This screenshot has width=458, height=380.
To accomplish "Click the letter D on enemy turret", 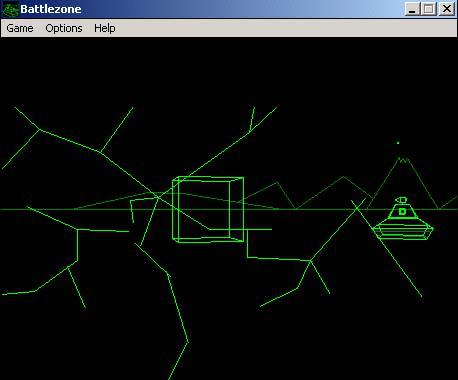I will coord(402,211).
